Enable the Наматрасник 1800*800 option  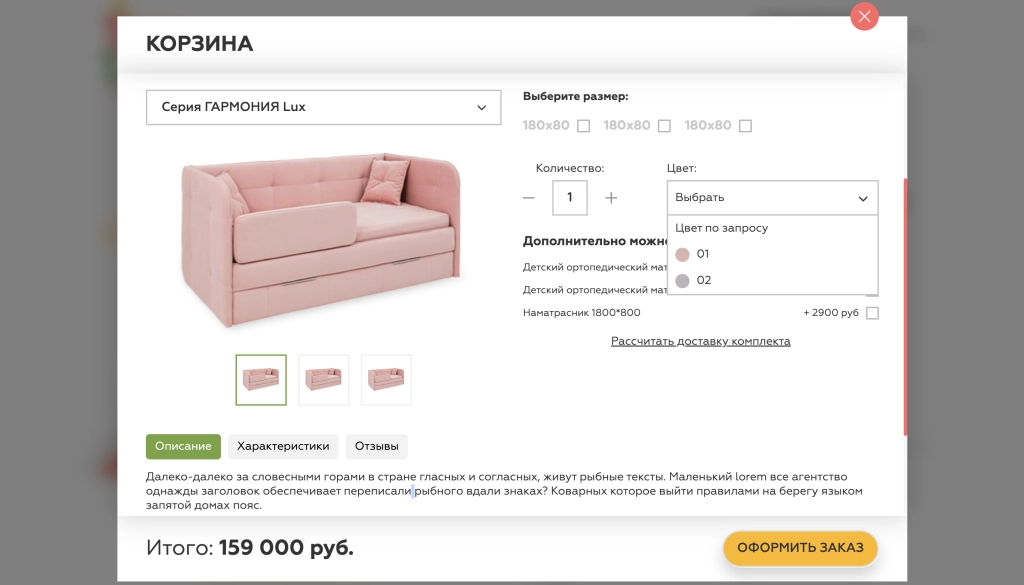pos(872,312)
